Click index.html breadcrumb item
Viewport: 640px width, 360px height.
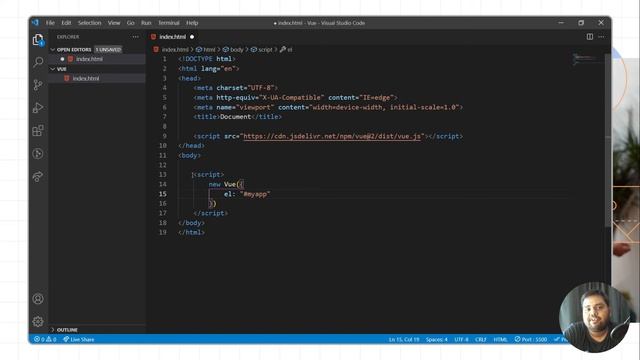175,49
